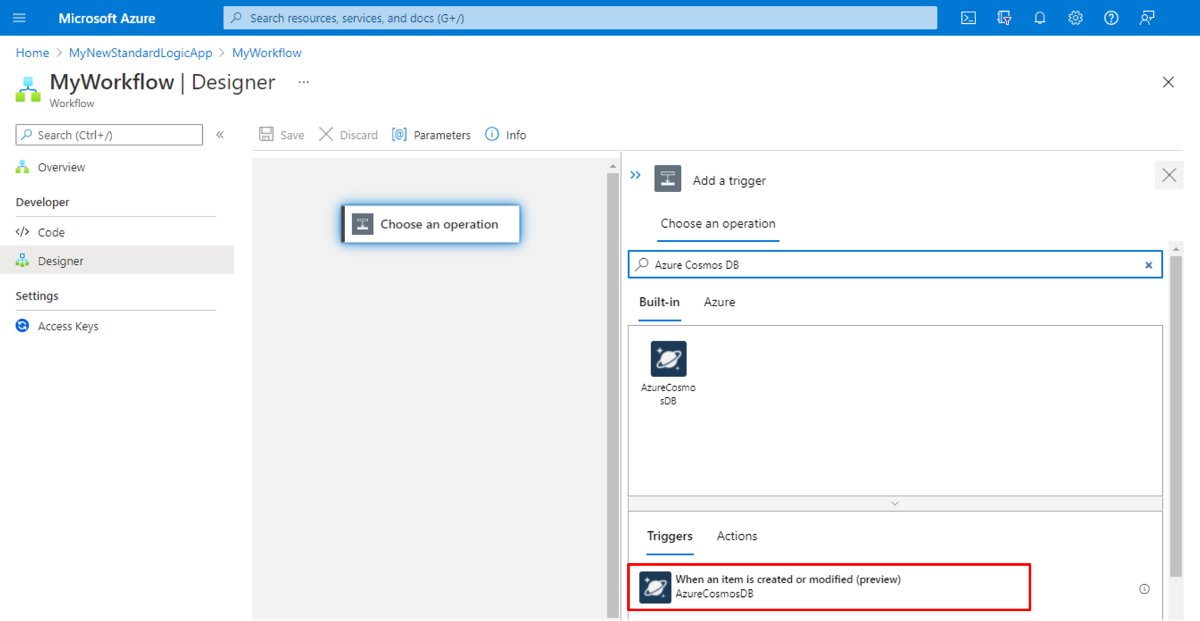Viewport: 1200px width, 621px height.
Task: Open the ellipsis more options next to Designer
Action: click(304, 82)
